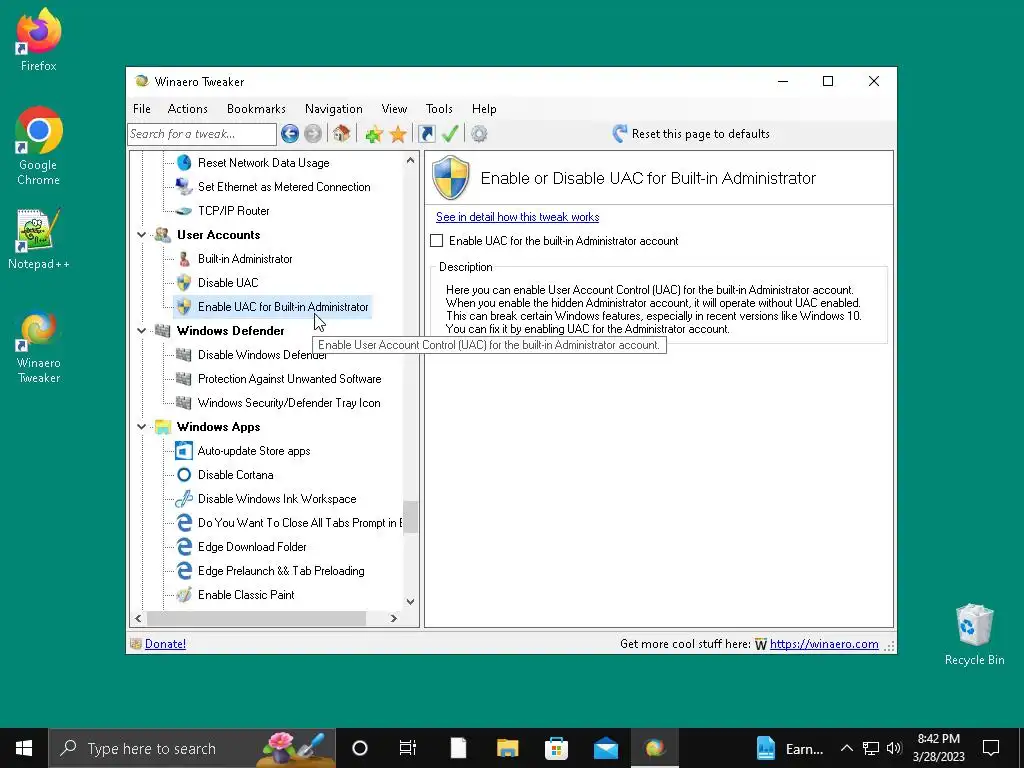The height and width of the screenshot is (768, 1024).
Task: Open the View menu
Action: 394,109
